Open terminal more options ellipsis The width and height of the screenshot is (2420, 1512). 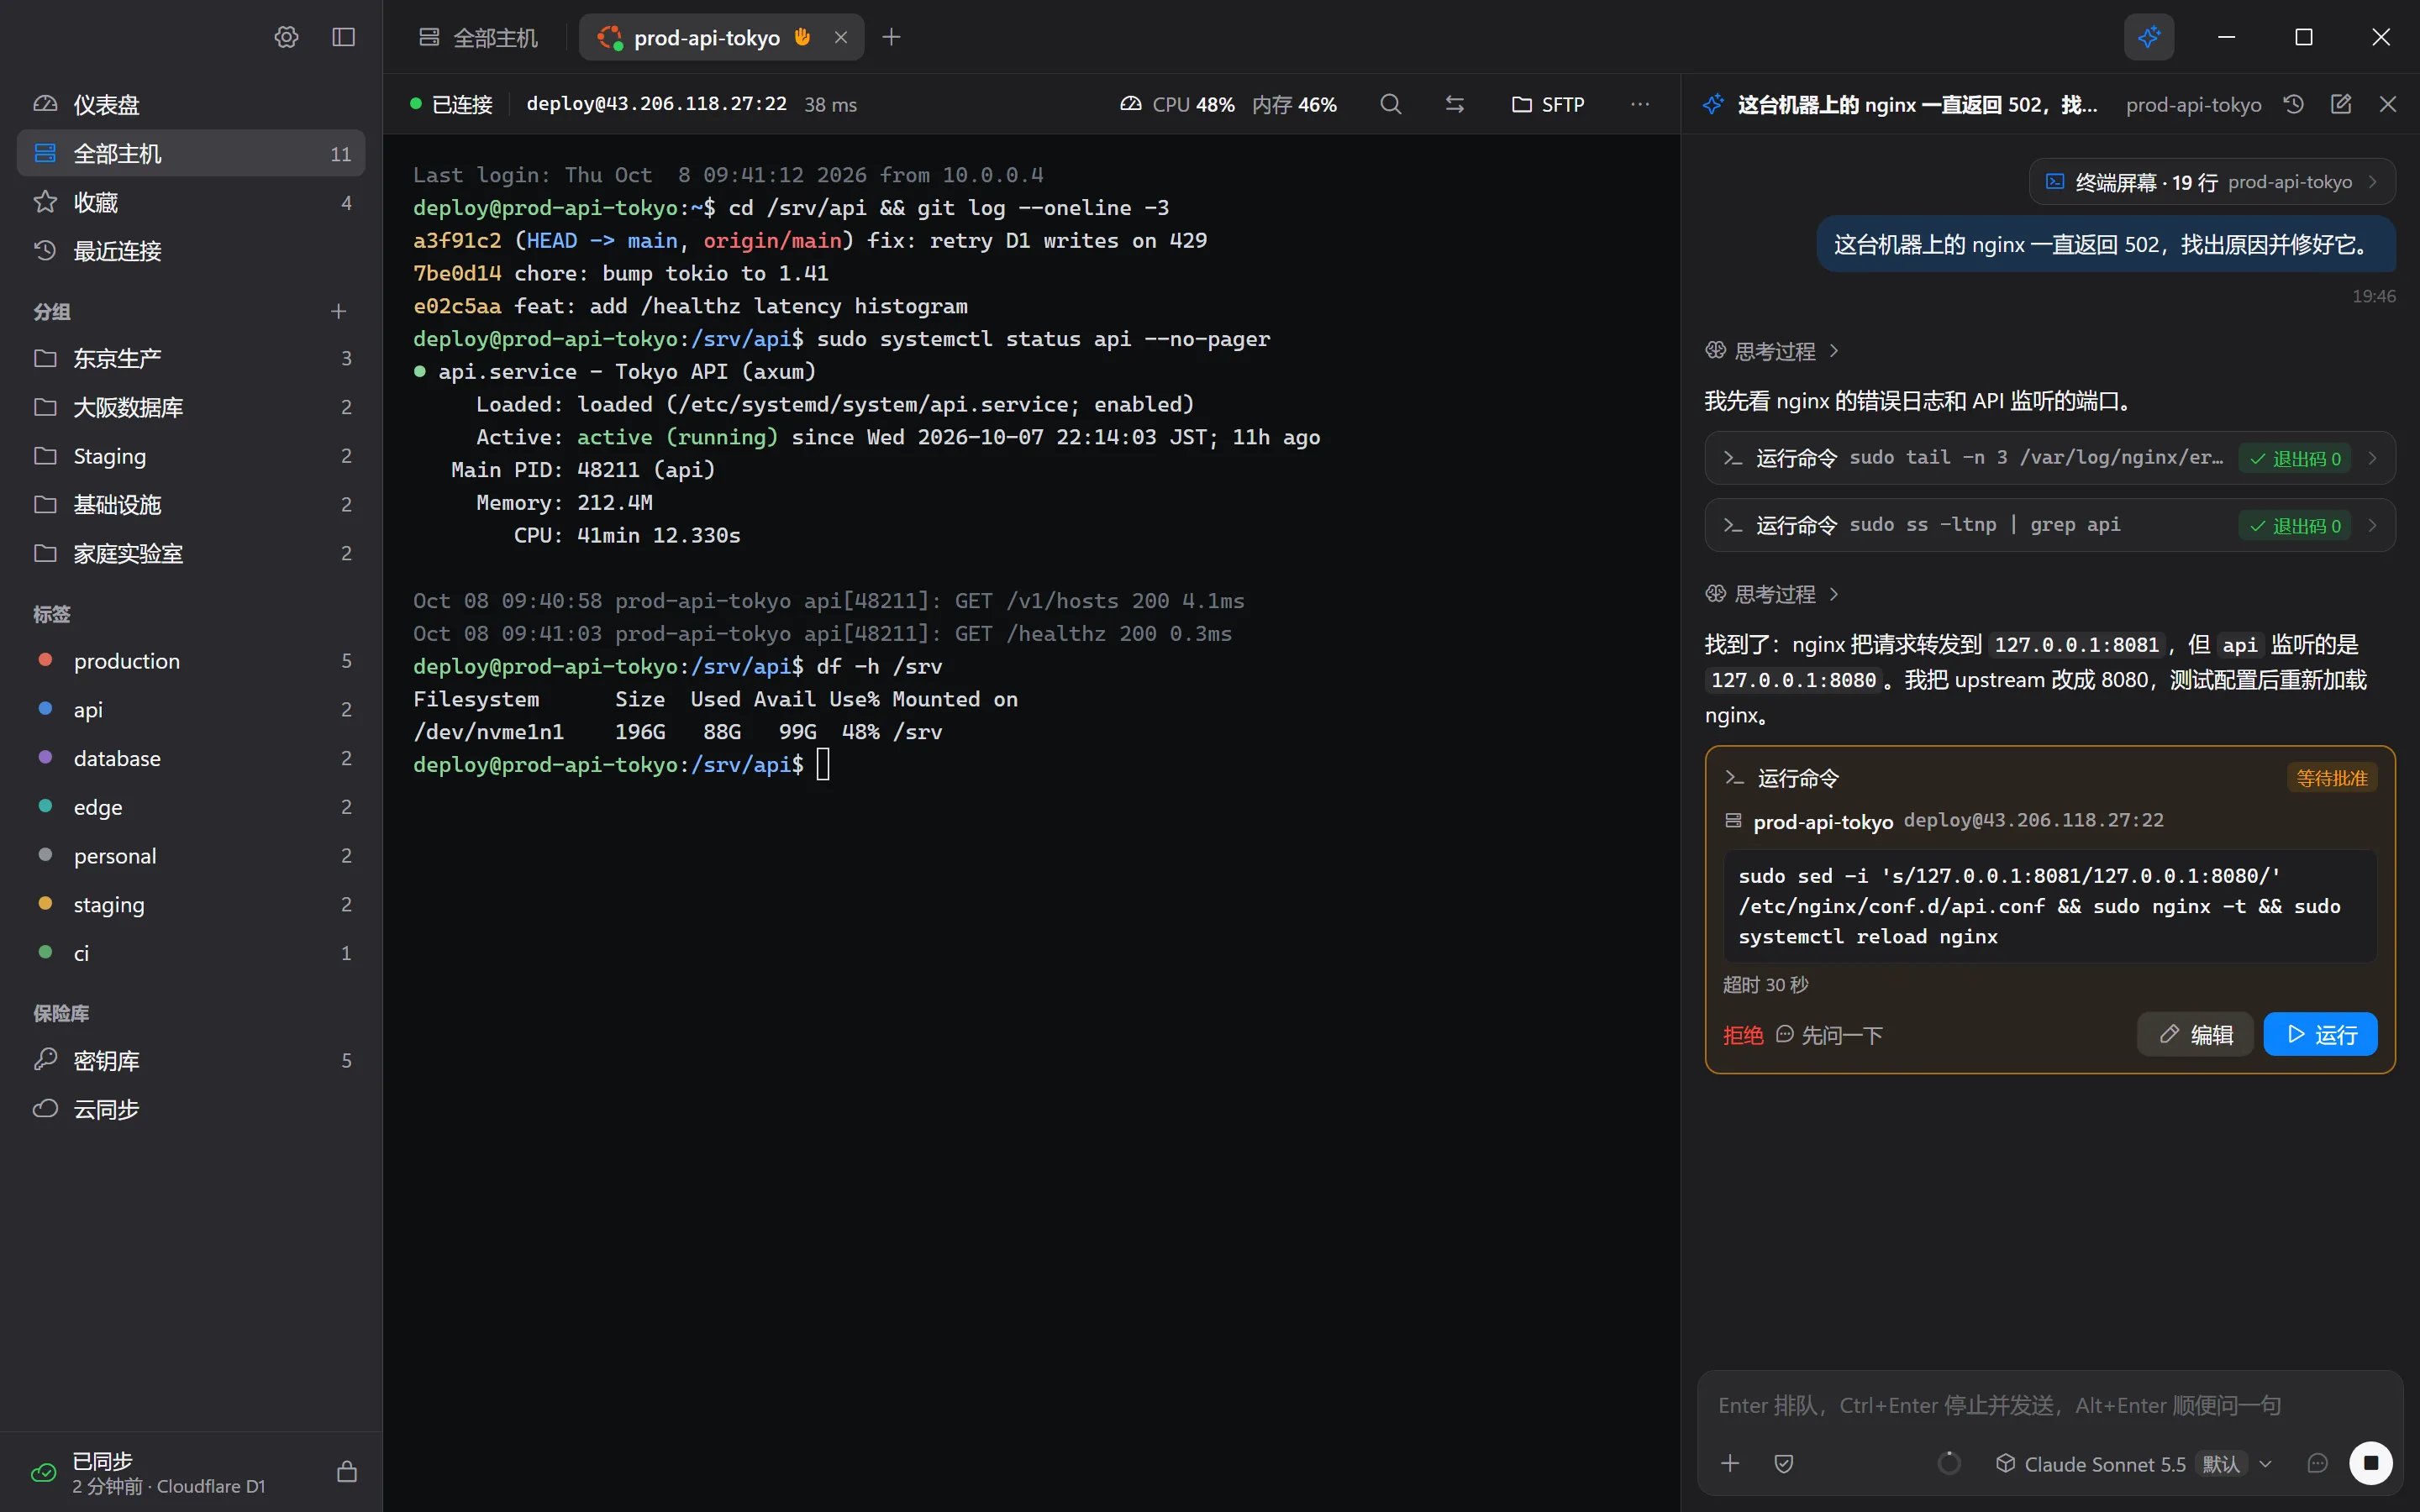click(x=1640, y=104)
